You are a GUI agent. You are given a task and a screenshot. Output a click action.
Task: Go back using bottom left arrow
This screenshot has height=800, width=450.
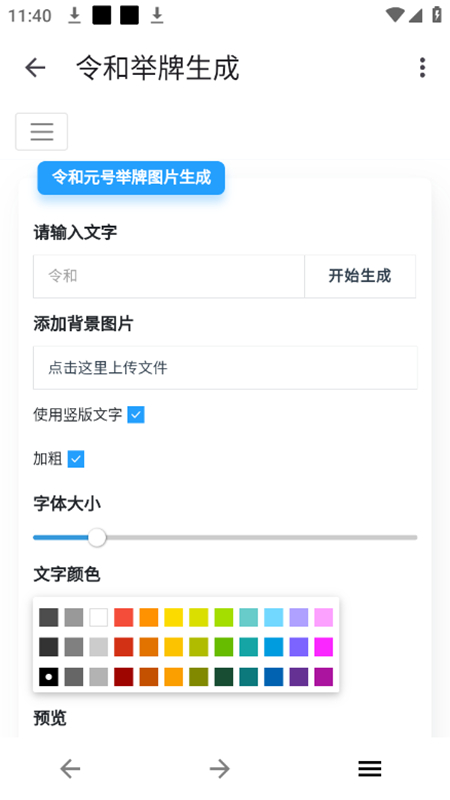70,768
